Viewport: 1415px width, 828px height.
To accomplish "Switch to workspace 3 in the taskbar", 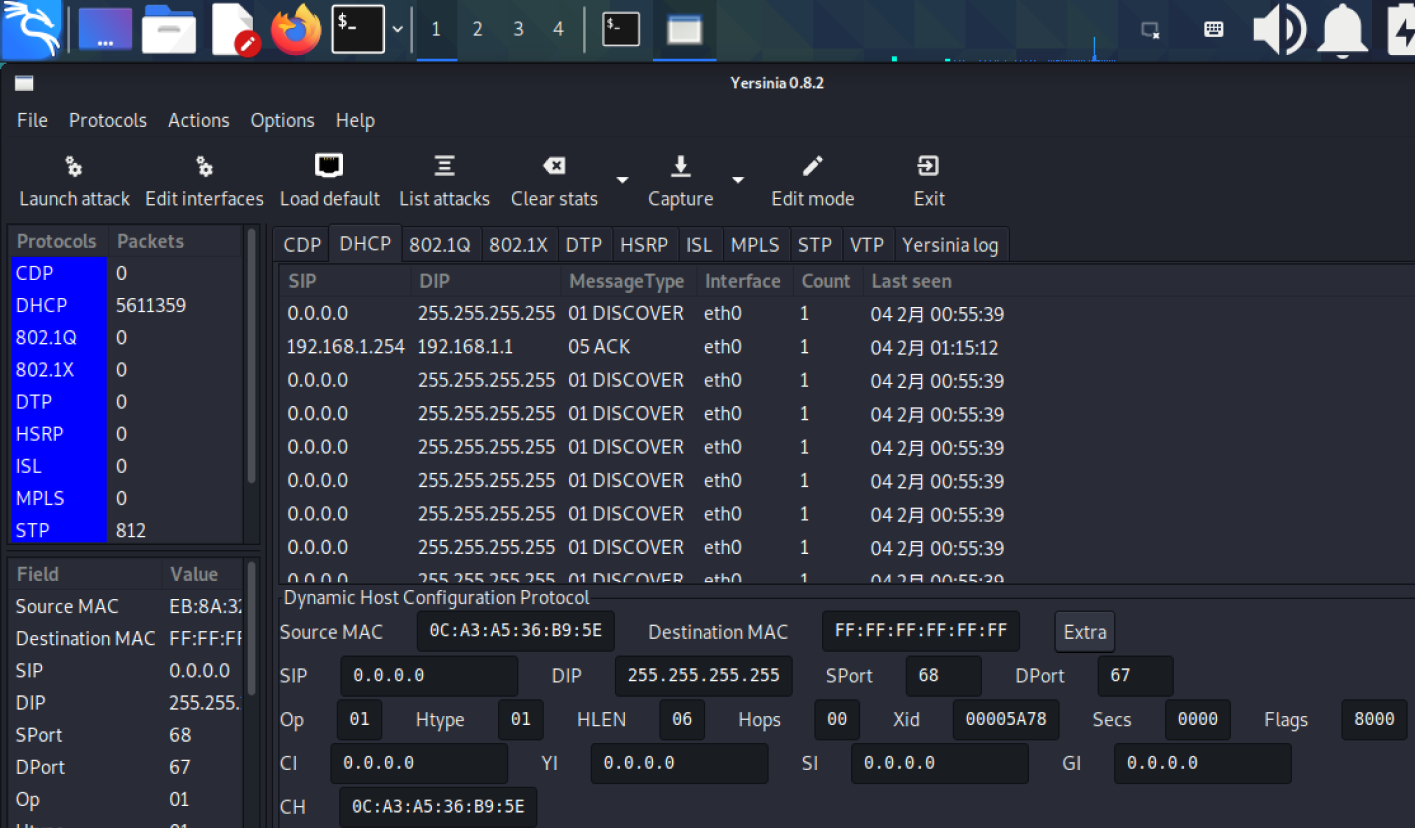I will pyautogui.click(x=518, y=30).
